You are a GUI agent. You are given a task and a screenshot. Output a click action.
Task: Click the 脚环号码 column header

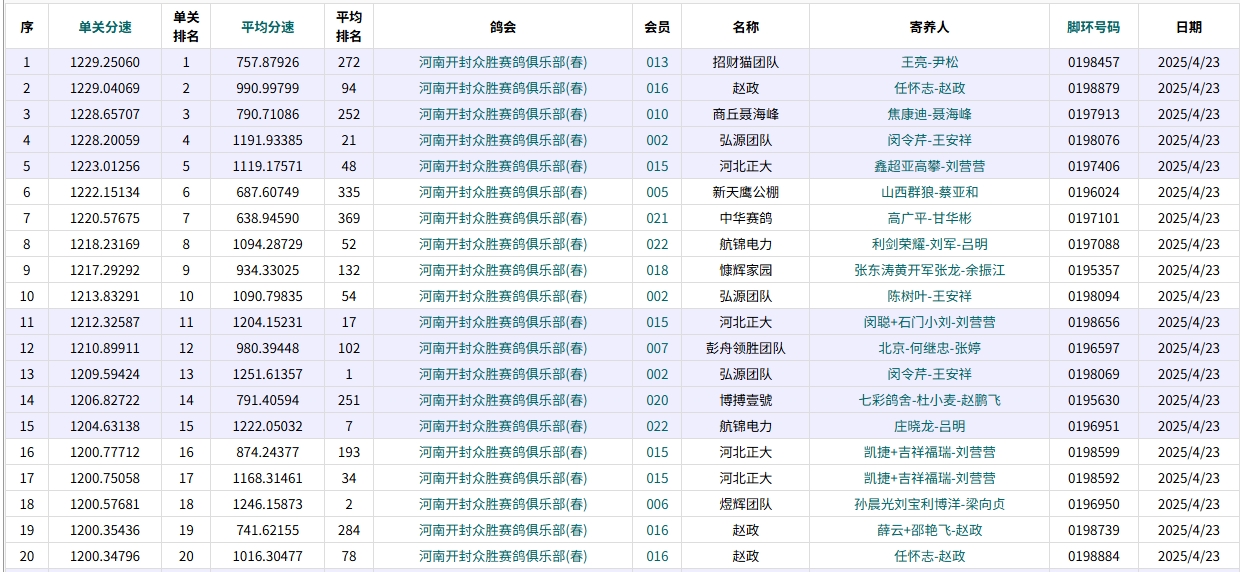pyautogui.click(x=1093, y=27)
